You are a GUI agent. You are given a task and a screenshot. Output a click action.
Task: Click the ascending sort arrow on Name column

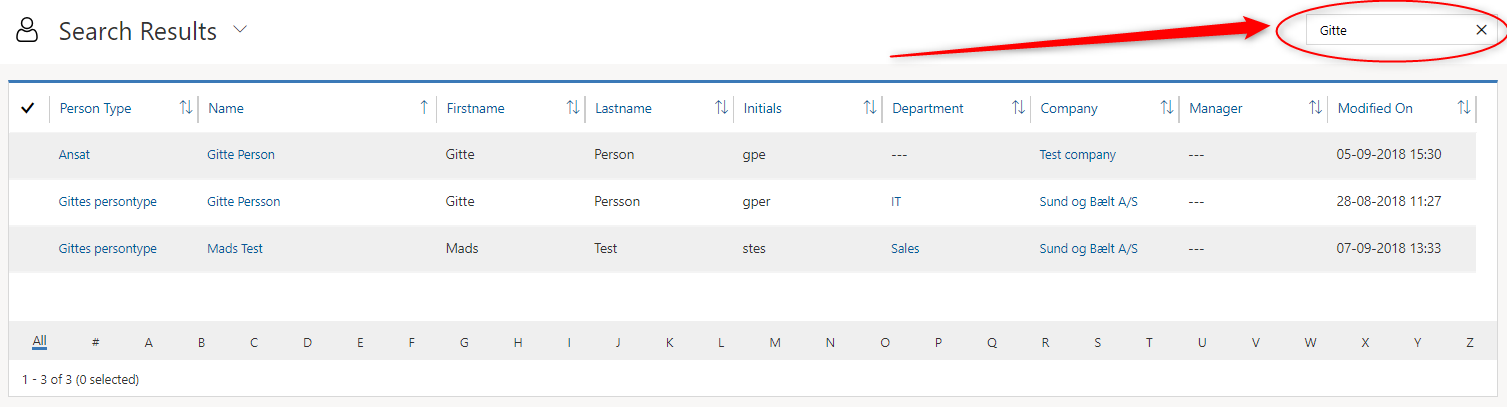coord(424,108)
